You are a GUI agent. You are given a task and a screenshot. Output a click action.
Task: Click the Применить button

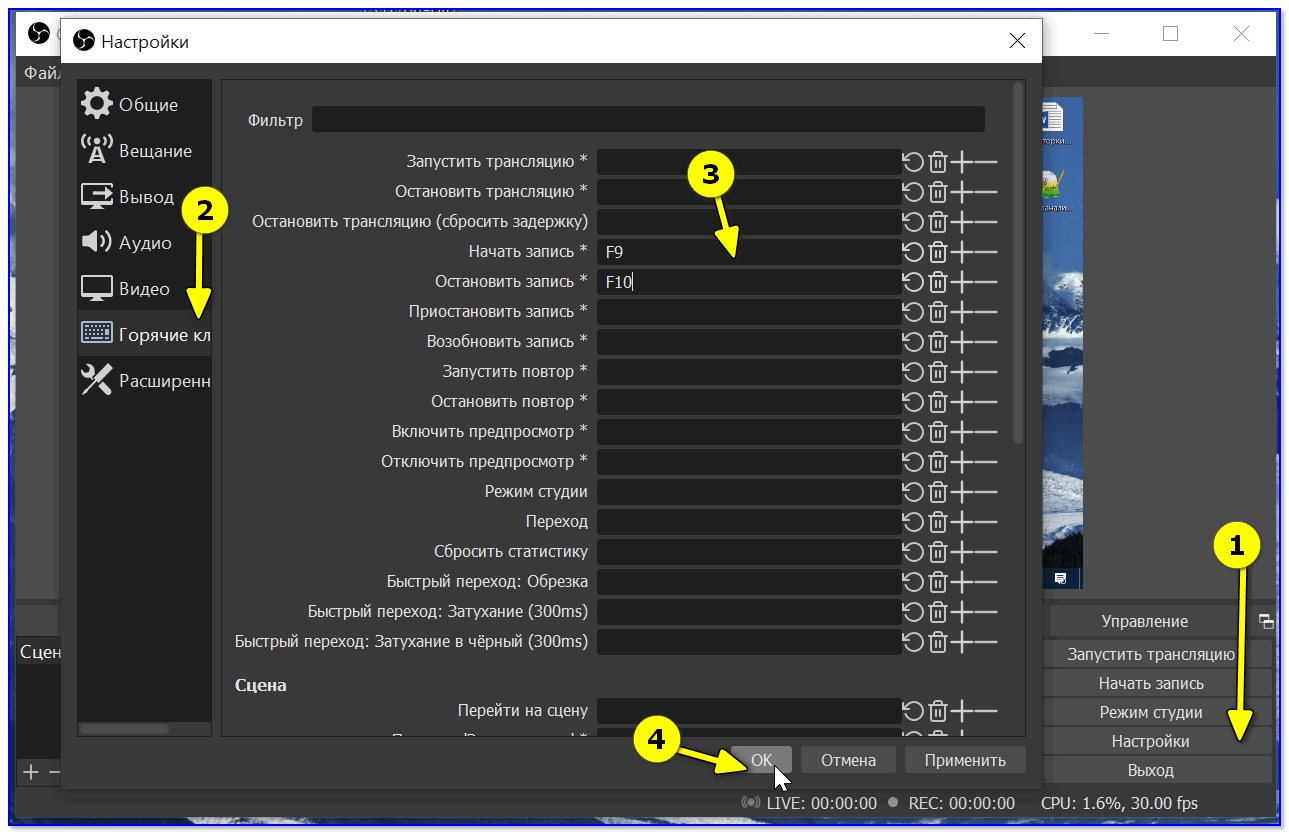point(965,760)
